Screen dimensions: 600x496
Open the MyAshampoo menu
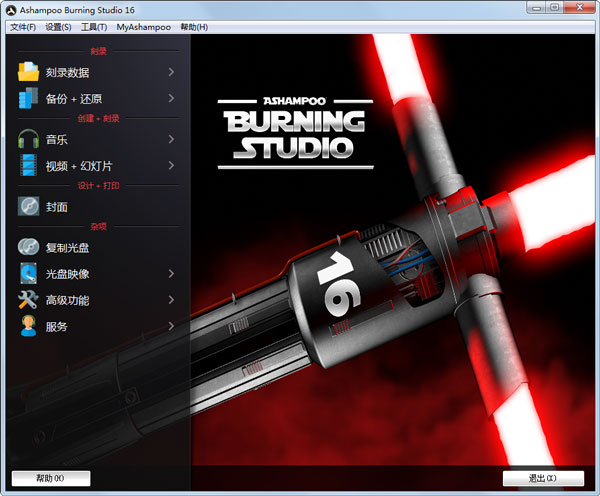(x=143, y=27)
